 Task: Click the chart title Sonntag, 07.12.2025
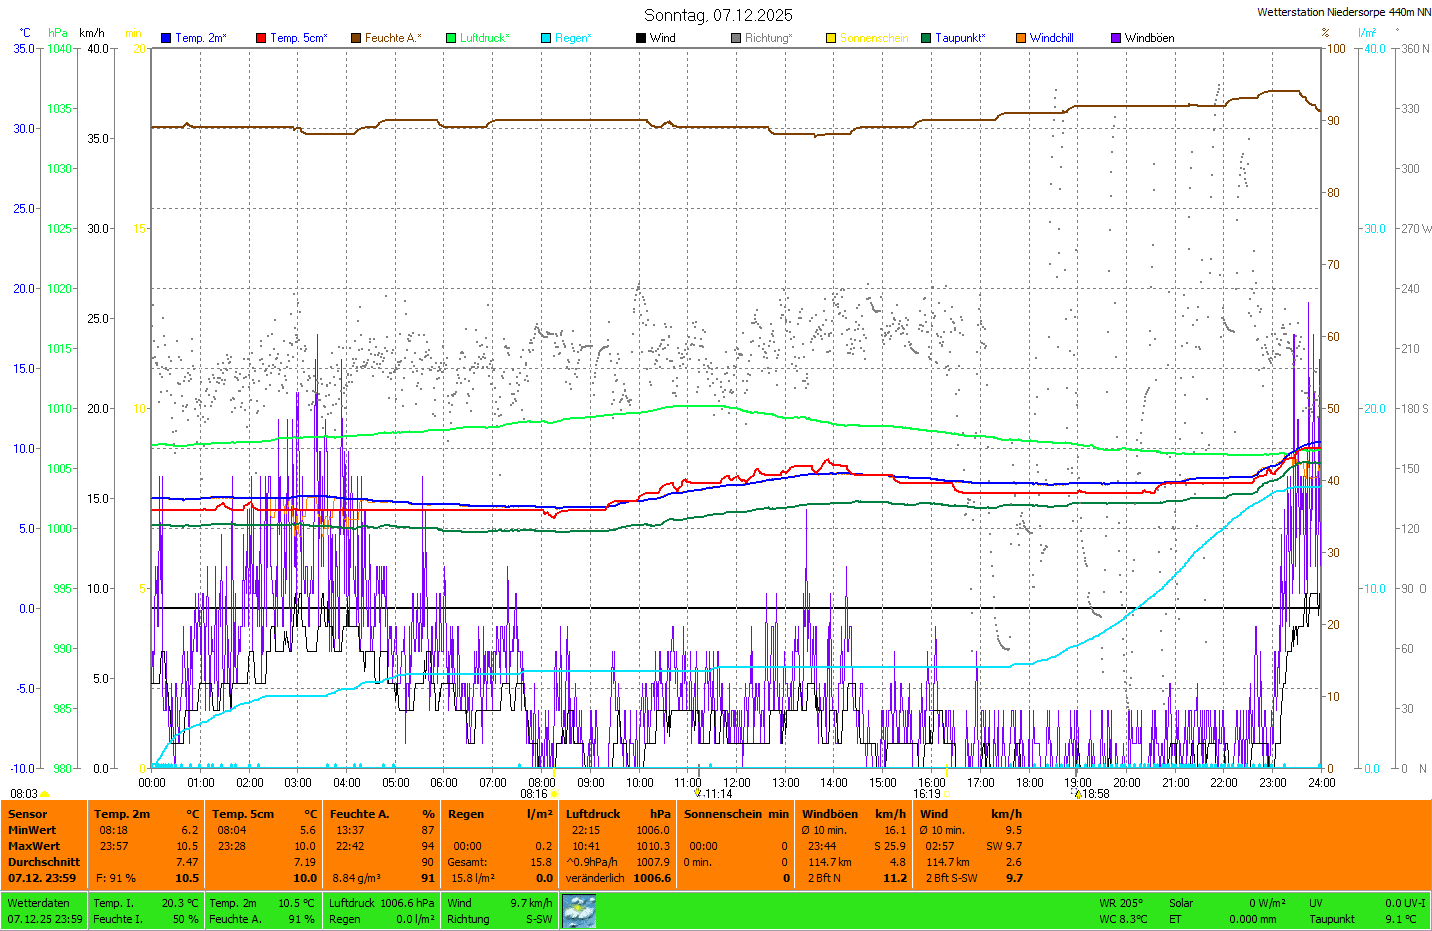[x=718, y=15]
